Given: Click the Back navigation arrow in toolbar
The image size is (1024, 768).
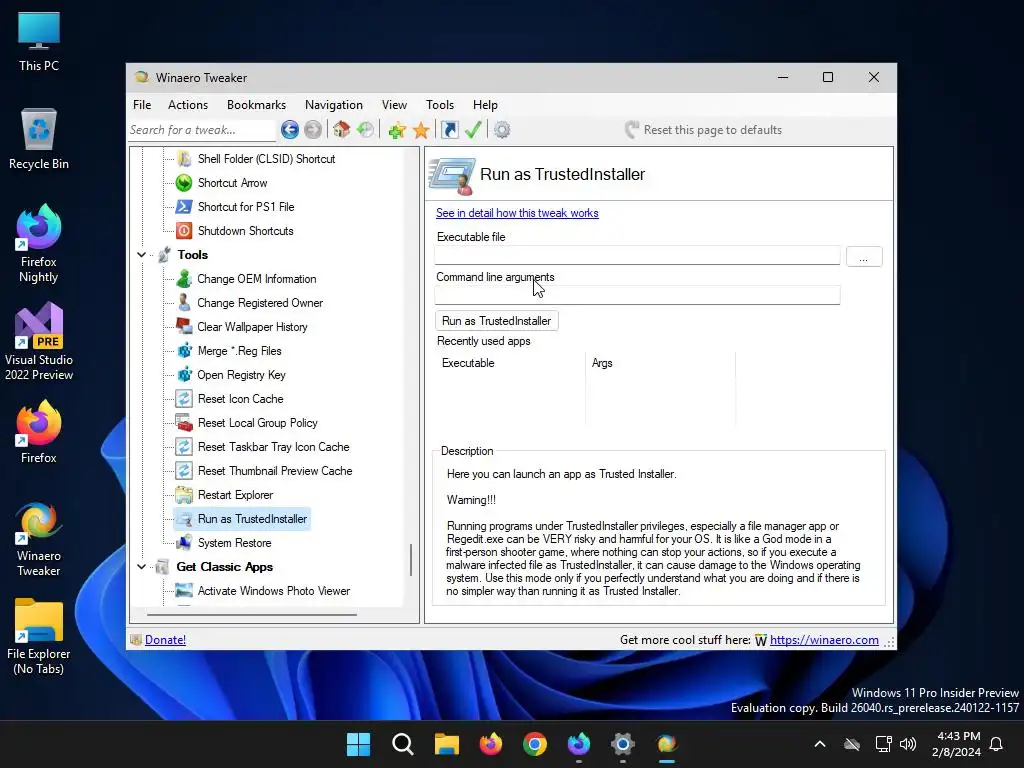Looking at the screenshot, I should tap(290, 130).
